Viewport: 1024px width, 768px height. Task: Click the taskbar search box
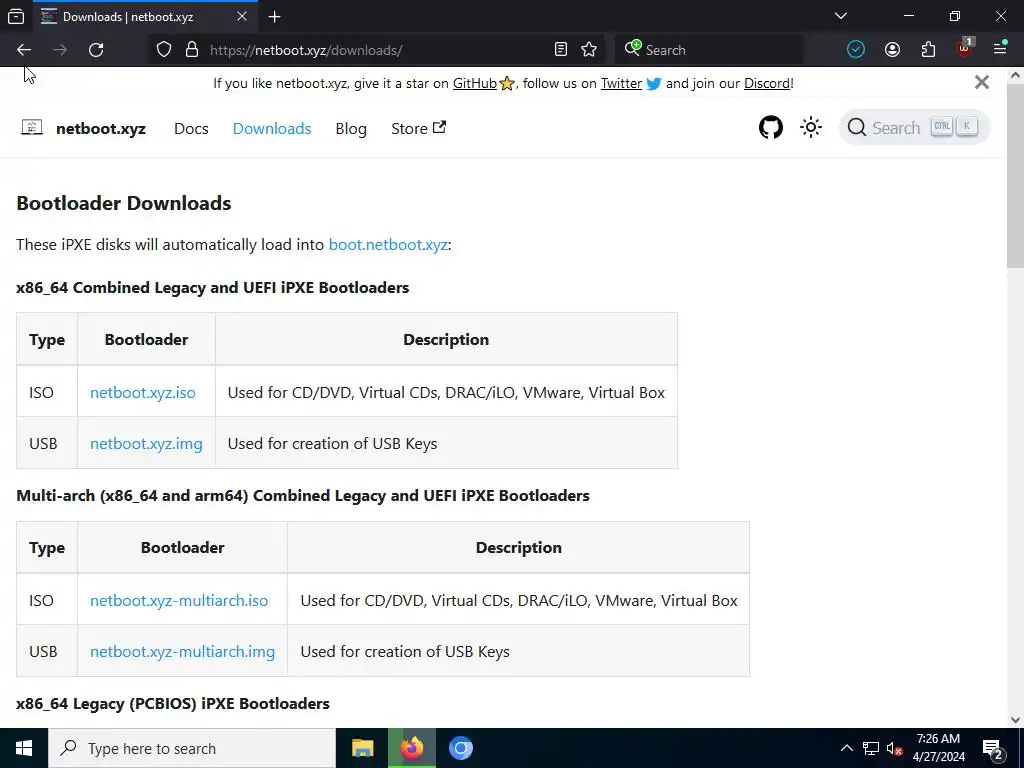pyautogui.click(x=192, y=748)
